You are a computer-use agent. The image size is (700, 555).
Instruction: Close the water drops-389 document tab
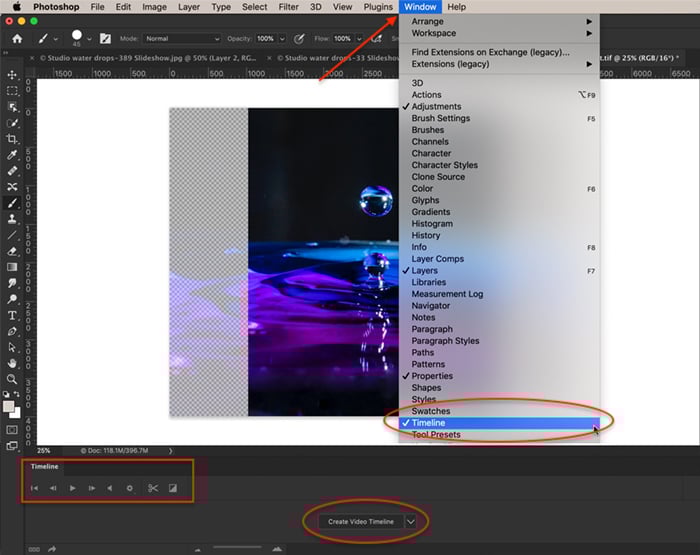click(32, 58)
